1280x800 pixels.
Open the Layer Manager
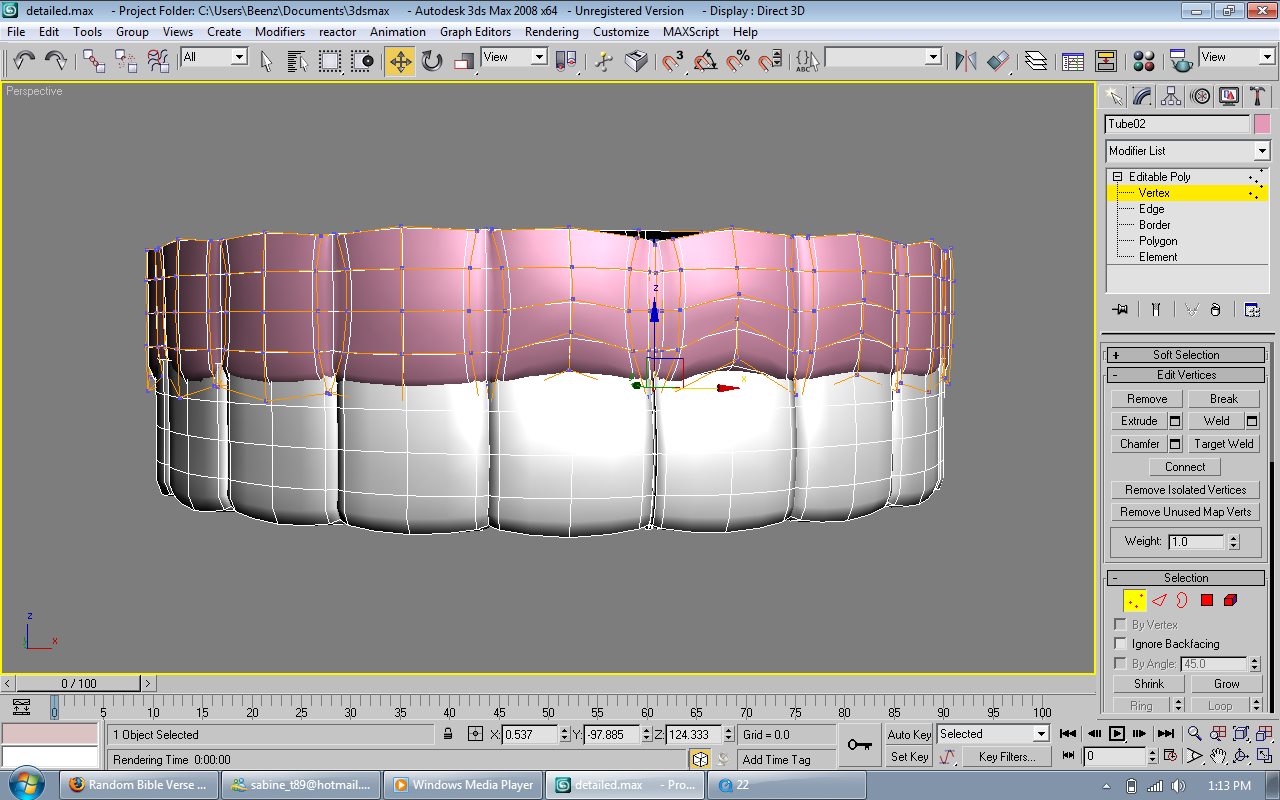pos(1036,61)
